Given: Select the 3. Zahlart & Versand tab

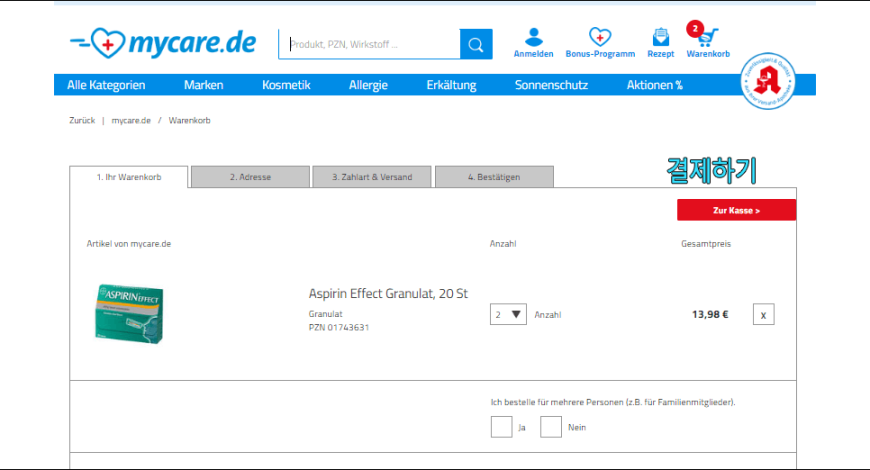Looking at the screenshot, I should [x=372, y=177].
